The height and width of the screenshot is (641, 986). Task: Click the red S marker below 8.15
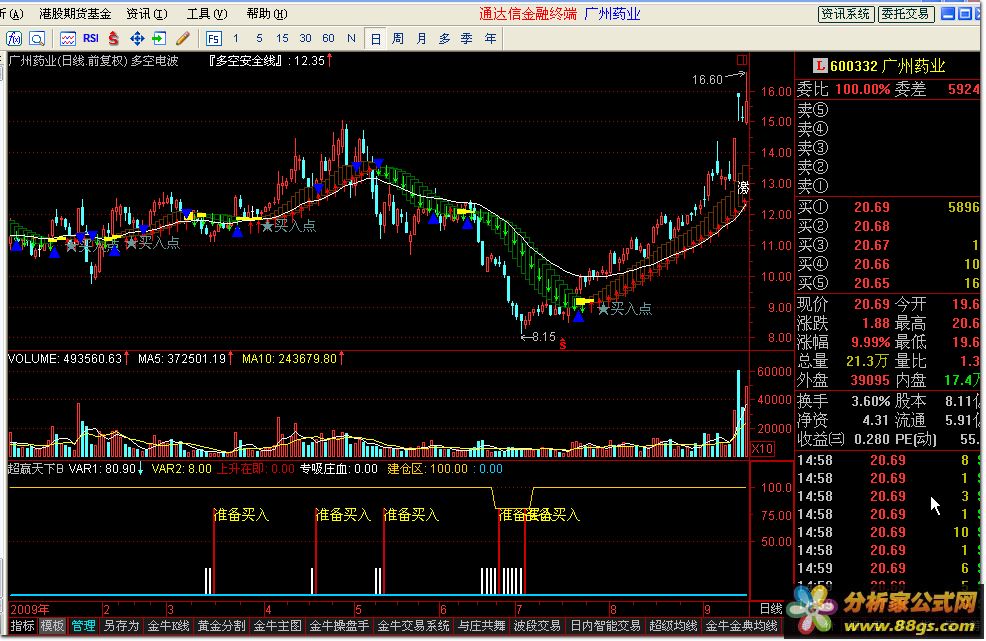click(563, 345)
